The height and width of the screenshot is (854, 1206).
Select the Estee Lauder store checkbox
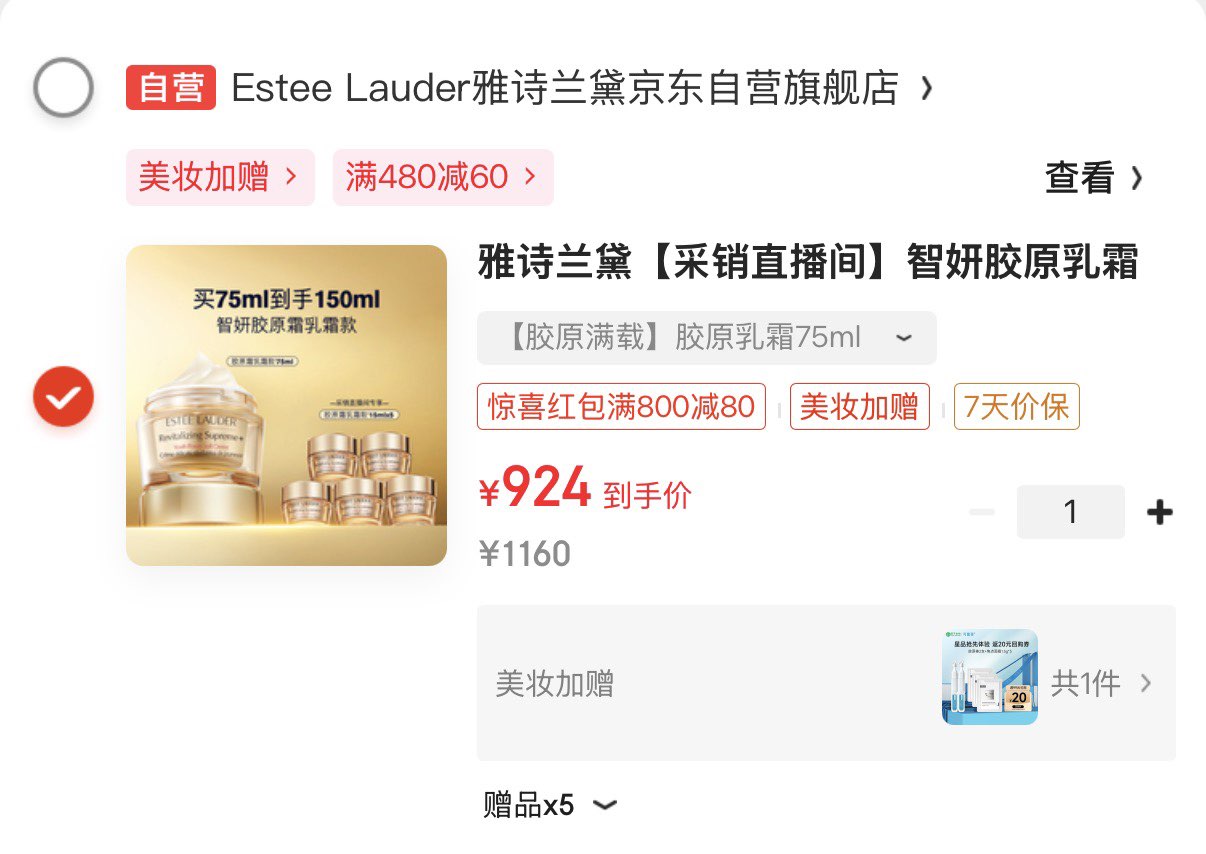coord(63,88)
